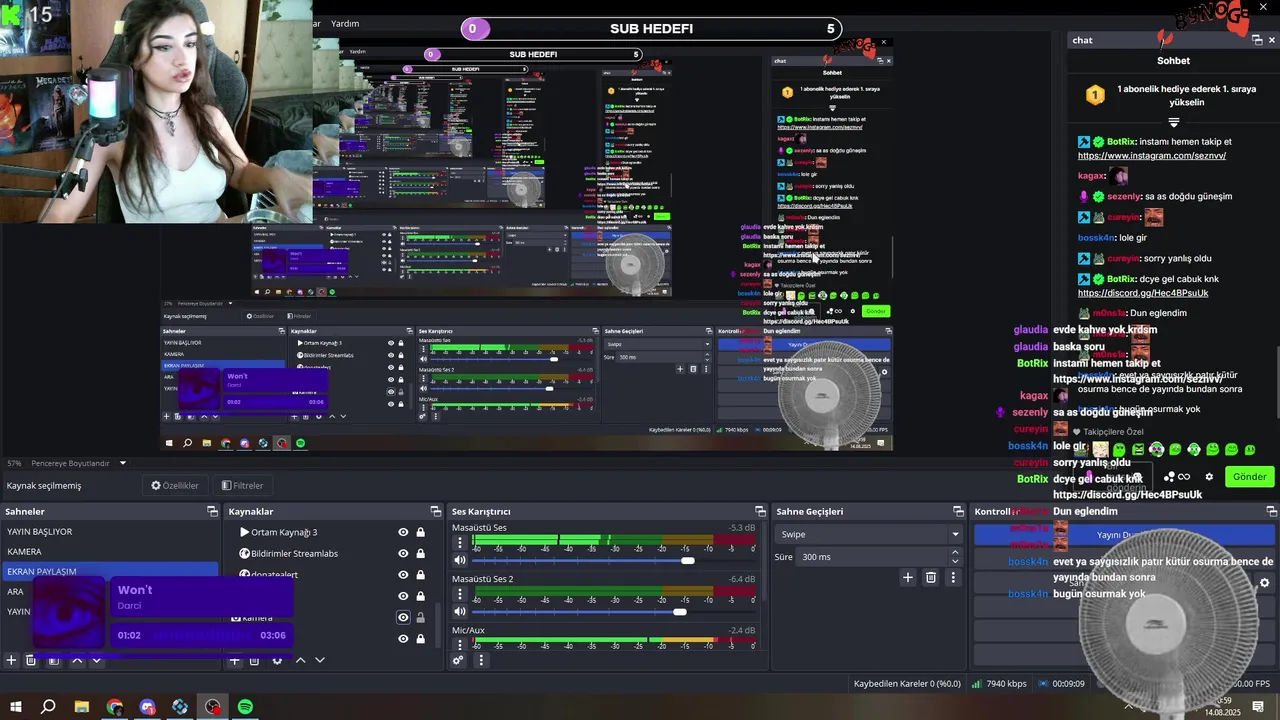Screen dimensions: 1280x720
Task: Open Masaüstü Ses 2 options menu dots
Action: click(x=460, y=594)
